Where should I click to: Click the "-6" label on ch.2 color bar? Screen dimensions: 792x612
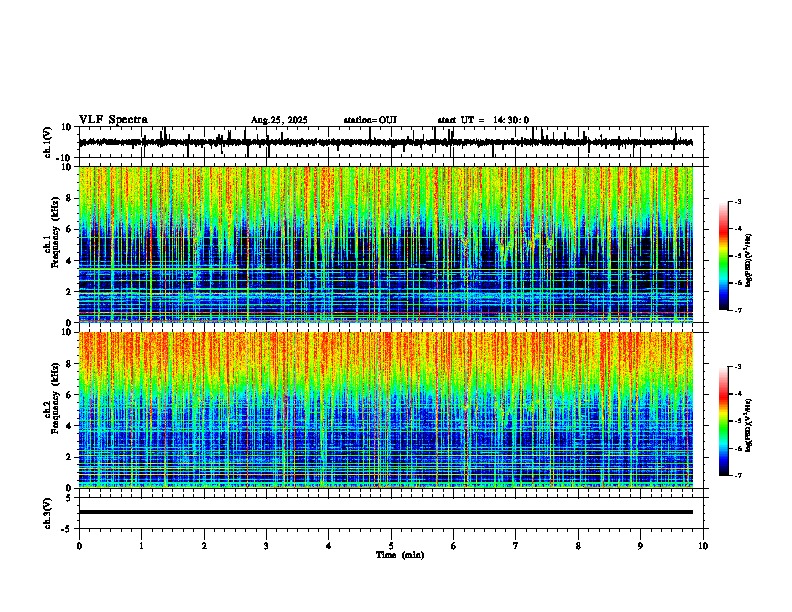pyautogui.click(x=737, y=448)
